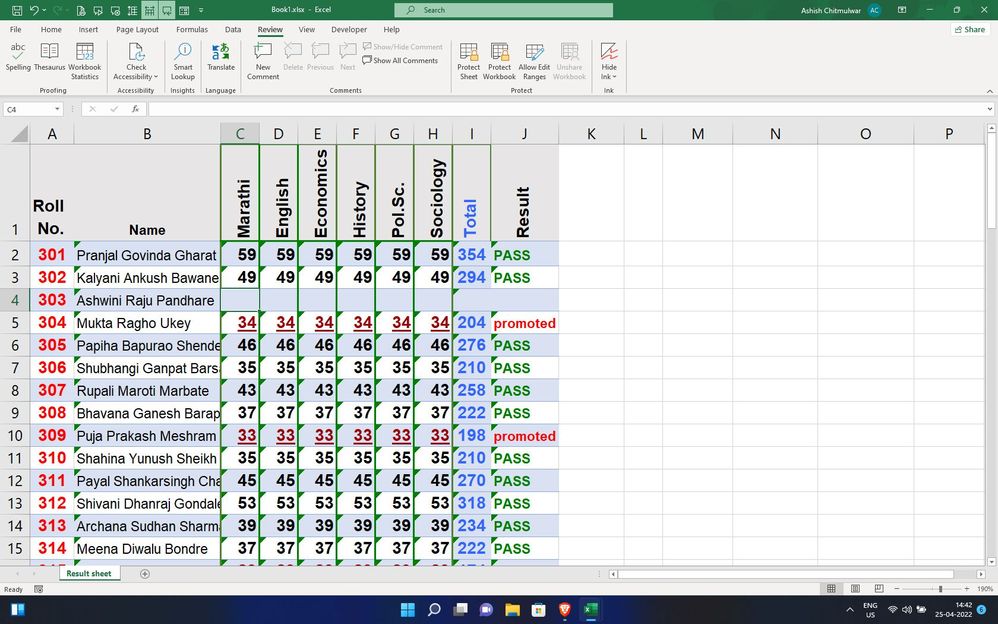998x624 pixels.
Task: Open Smart Lookup
Action: click(183, 61)
